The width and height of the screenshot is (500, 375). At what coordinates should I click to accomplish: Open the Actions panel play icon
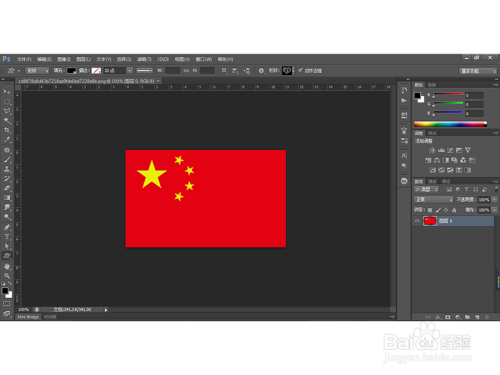point(404,100)
